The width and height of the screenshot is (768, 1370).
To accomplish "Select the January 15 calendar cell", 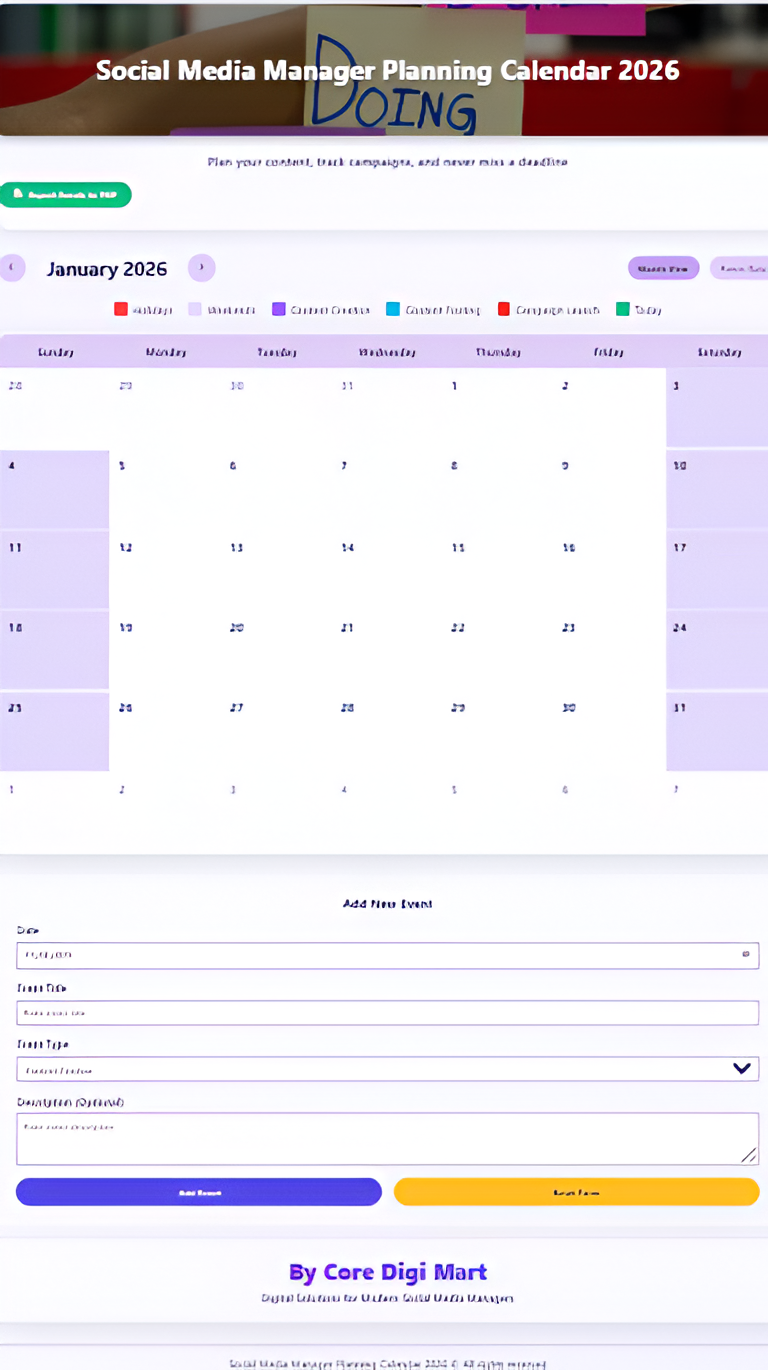I will pos(499,570).
